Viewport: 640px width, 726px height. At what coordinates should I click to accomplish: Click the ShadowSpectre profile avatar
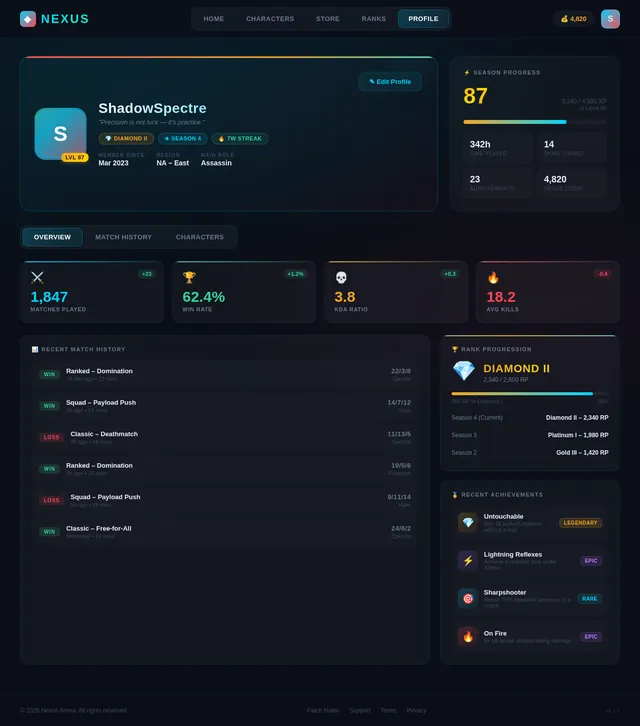tap(60, 134)
